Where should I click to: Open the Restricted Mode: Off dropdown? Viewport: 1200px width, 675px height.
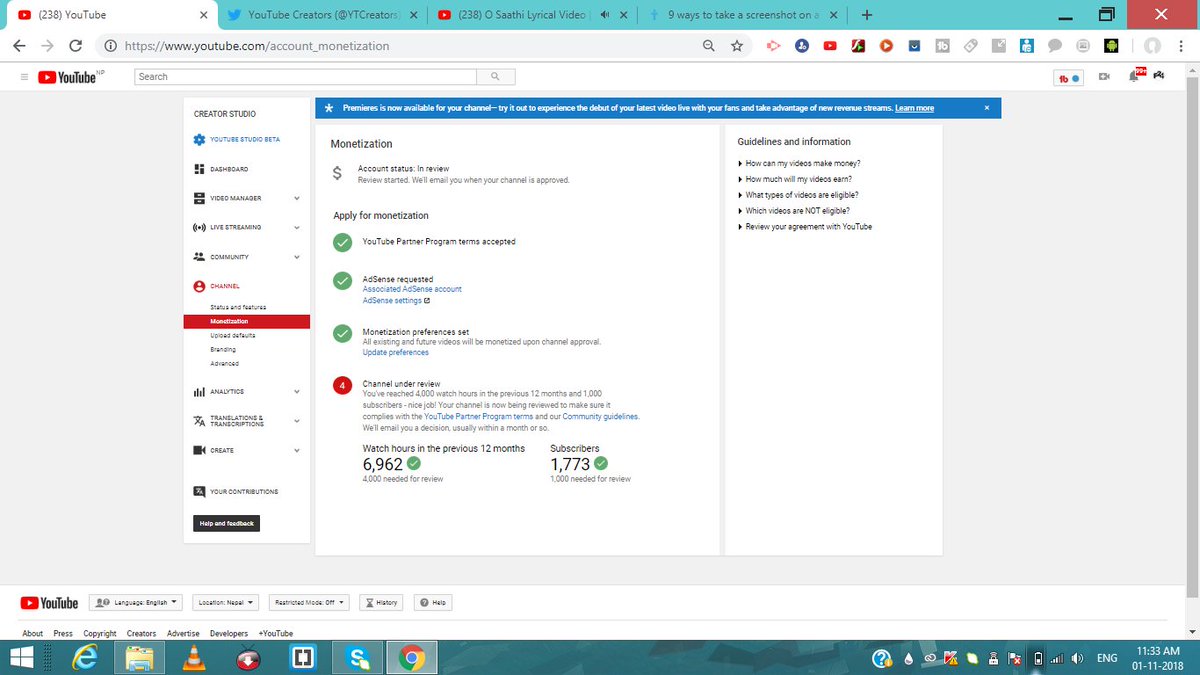click(310, 602)
